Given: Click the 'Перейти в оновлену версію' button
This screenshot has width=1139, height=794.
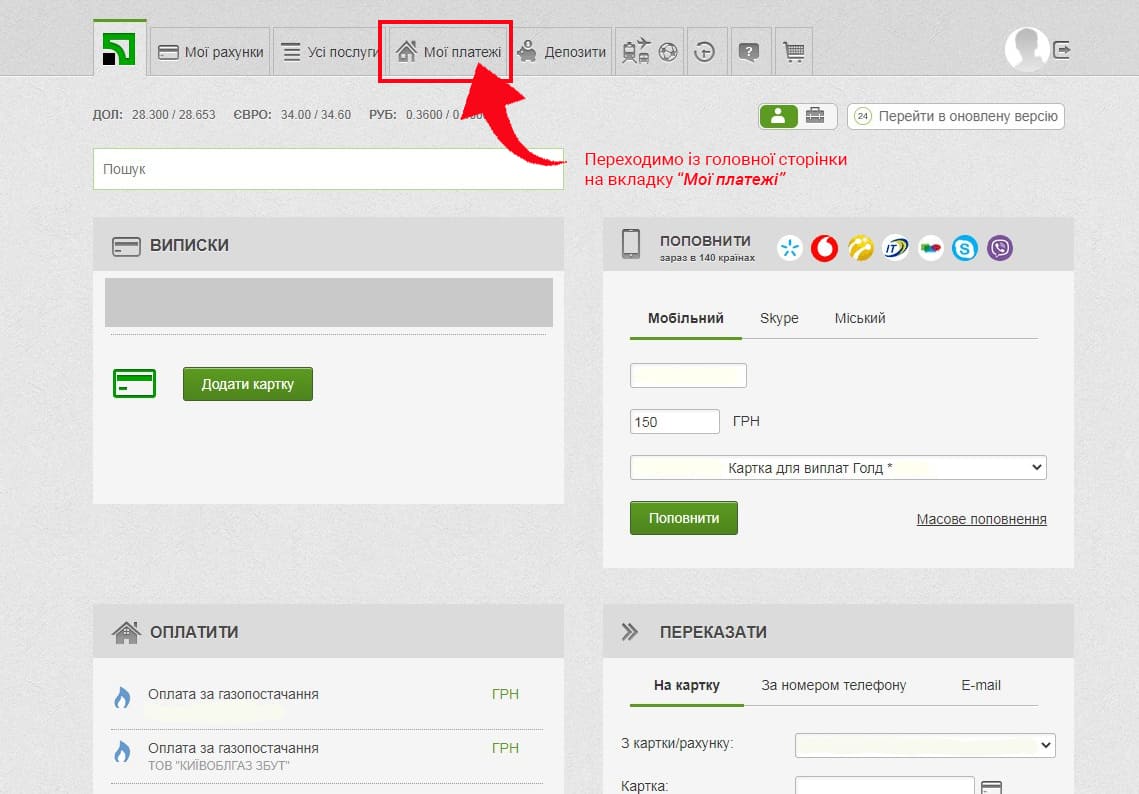Looking at the screenshot, I should click(x=956, y=116).
